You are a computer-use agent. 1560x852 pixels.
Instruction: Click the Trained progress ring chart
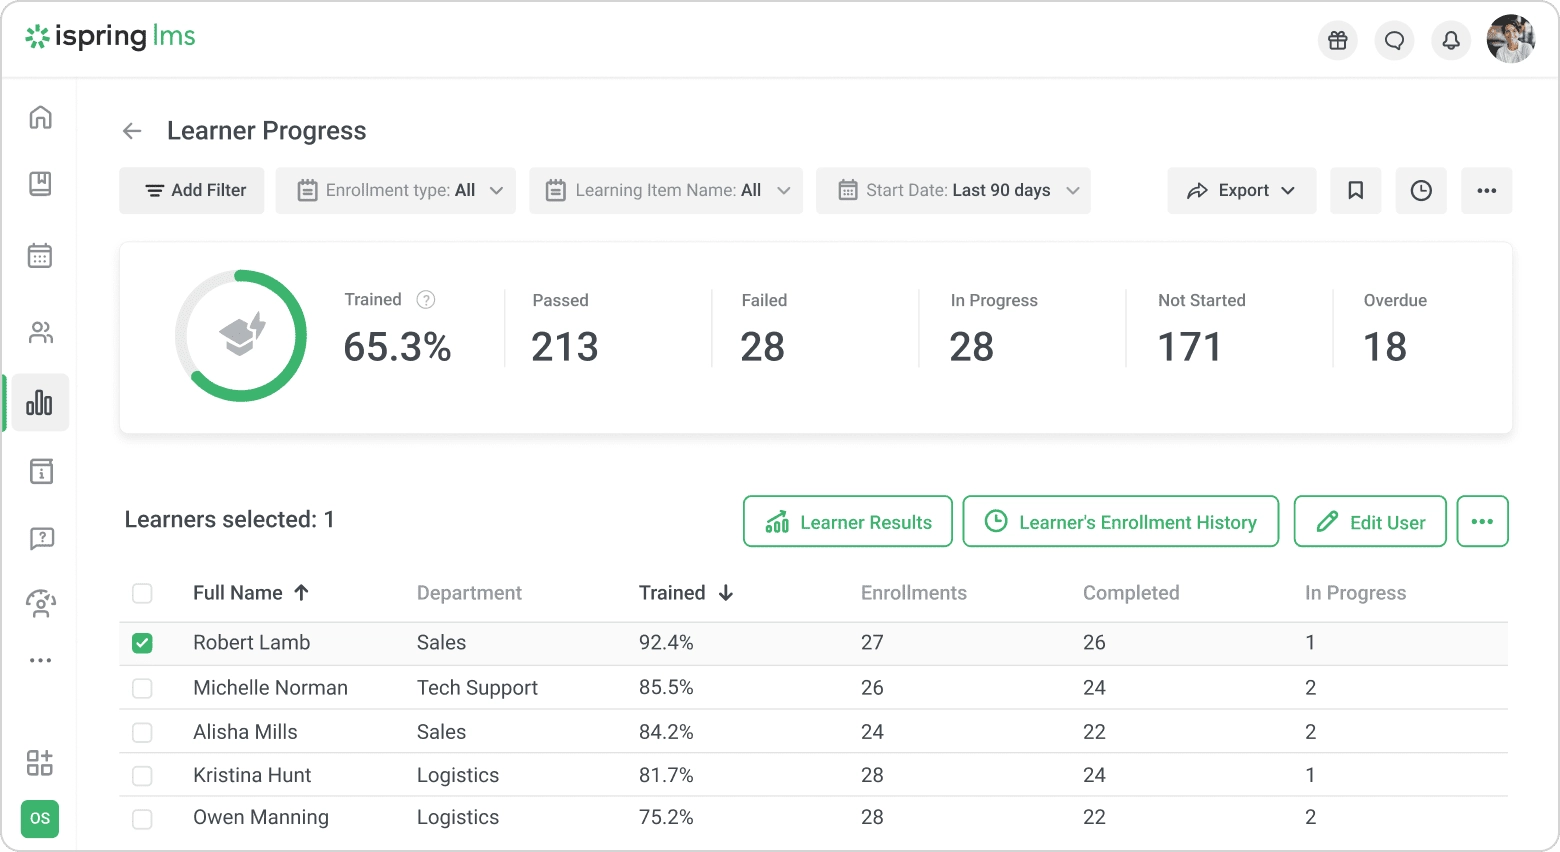tap(241, 336)
